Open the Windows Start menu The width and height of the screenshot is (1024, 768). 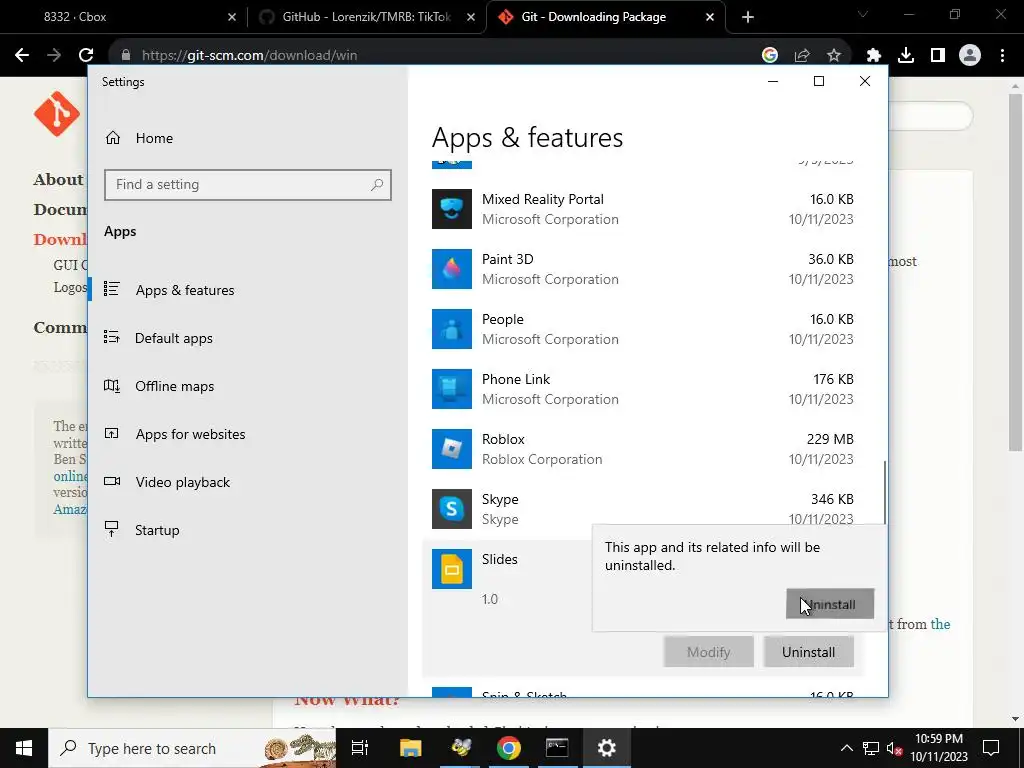point(24,748)
